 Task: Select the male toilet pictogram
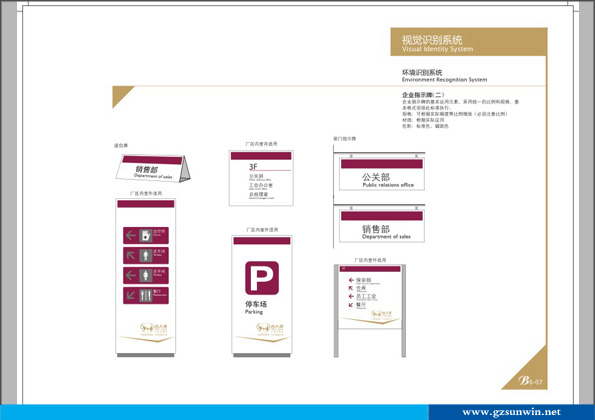pos(146,256)
